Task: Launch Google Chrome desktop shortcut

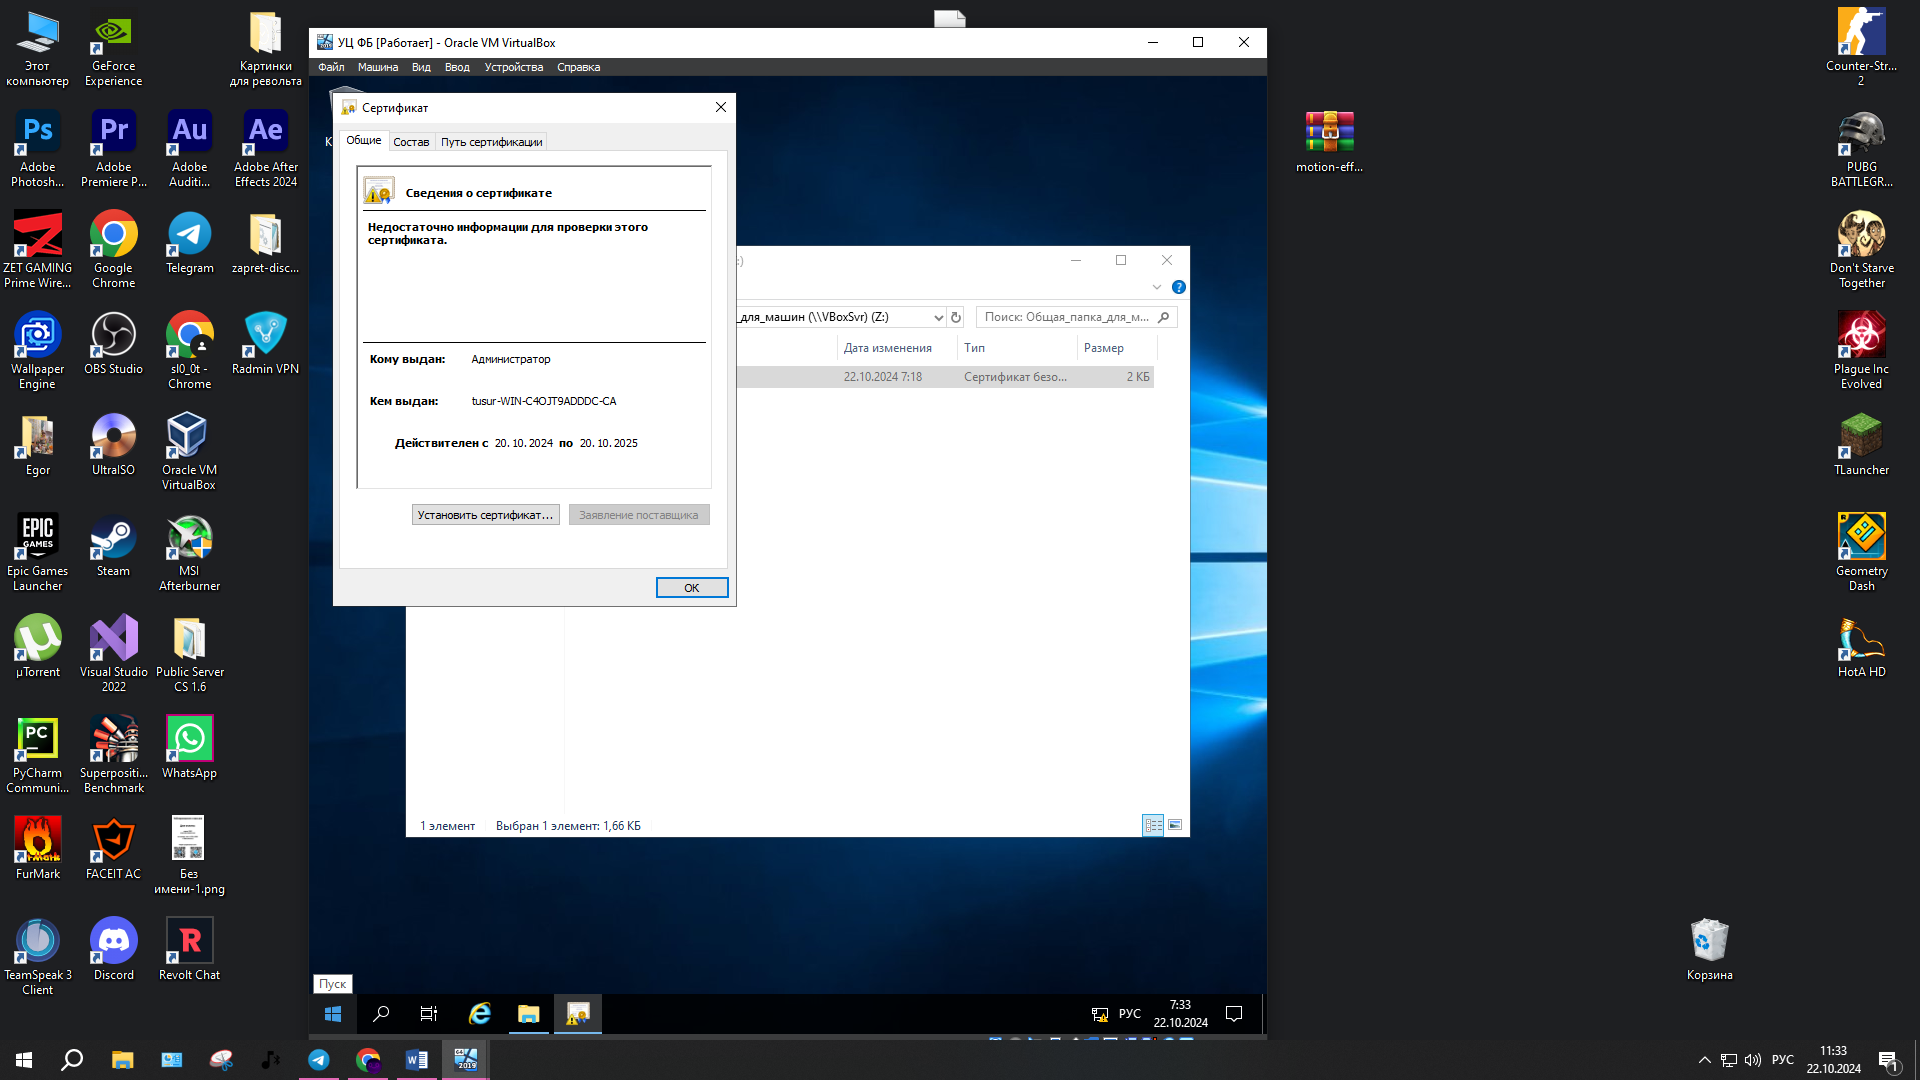Action: pos(114,249)
